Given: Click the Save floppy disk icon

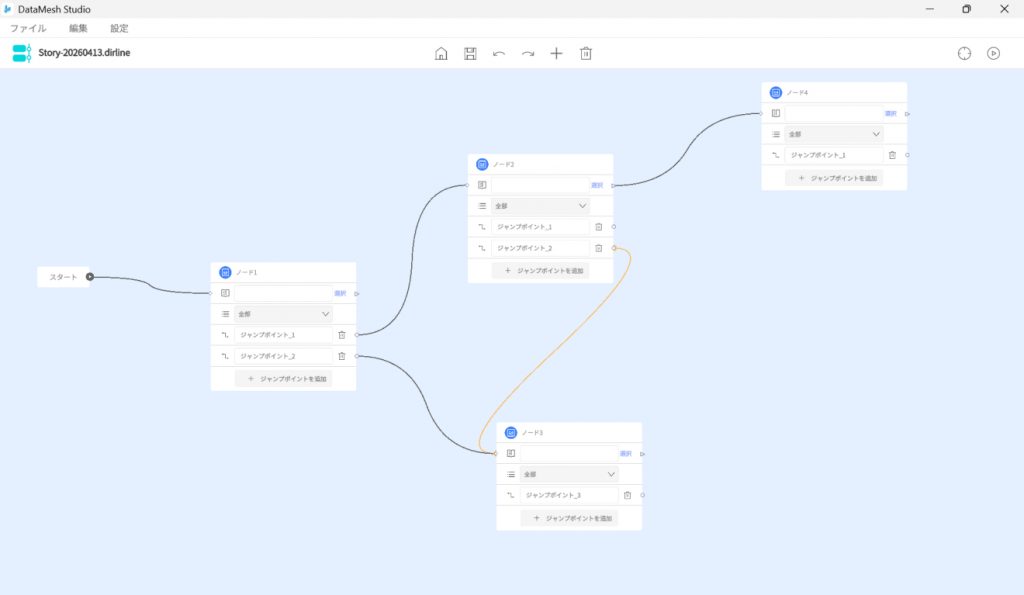Looking at the screenshot, I should pos(470,53).
